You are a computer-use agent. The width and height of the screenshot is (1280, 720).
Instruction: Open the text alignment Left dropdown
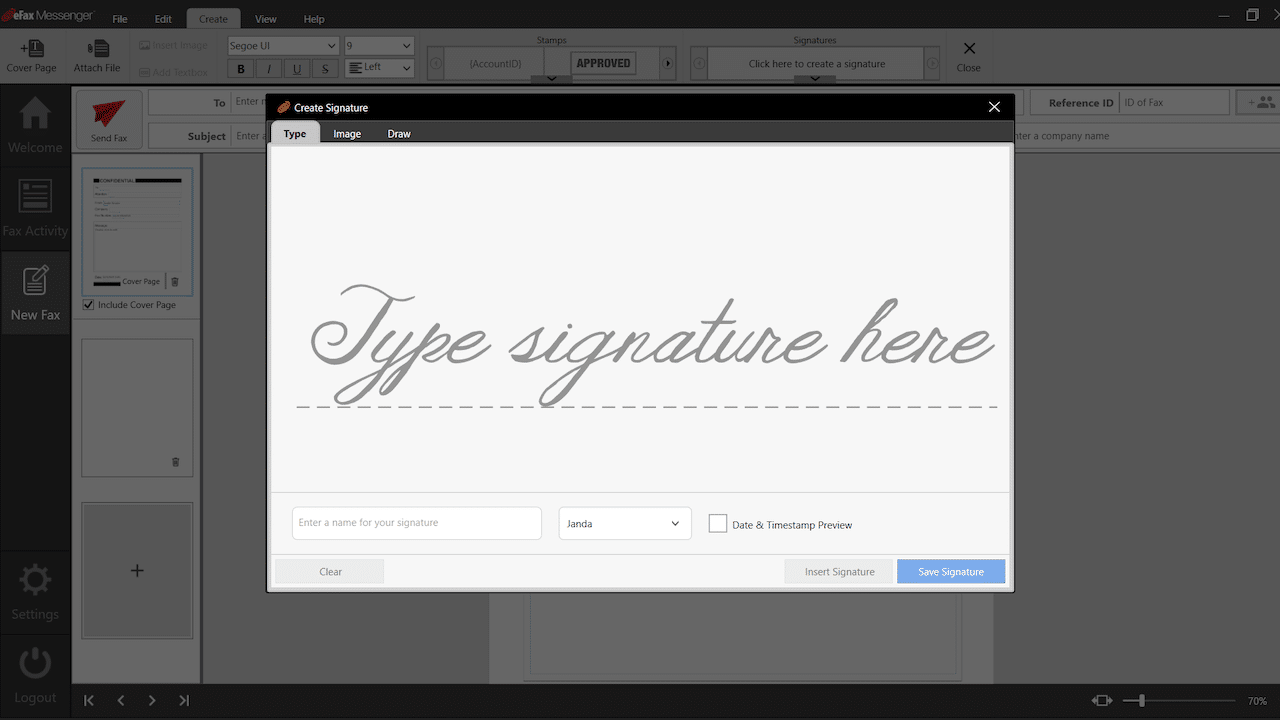click(379, 68)
